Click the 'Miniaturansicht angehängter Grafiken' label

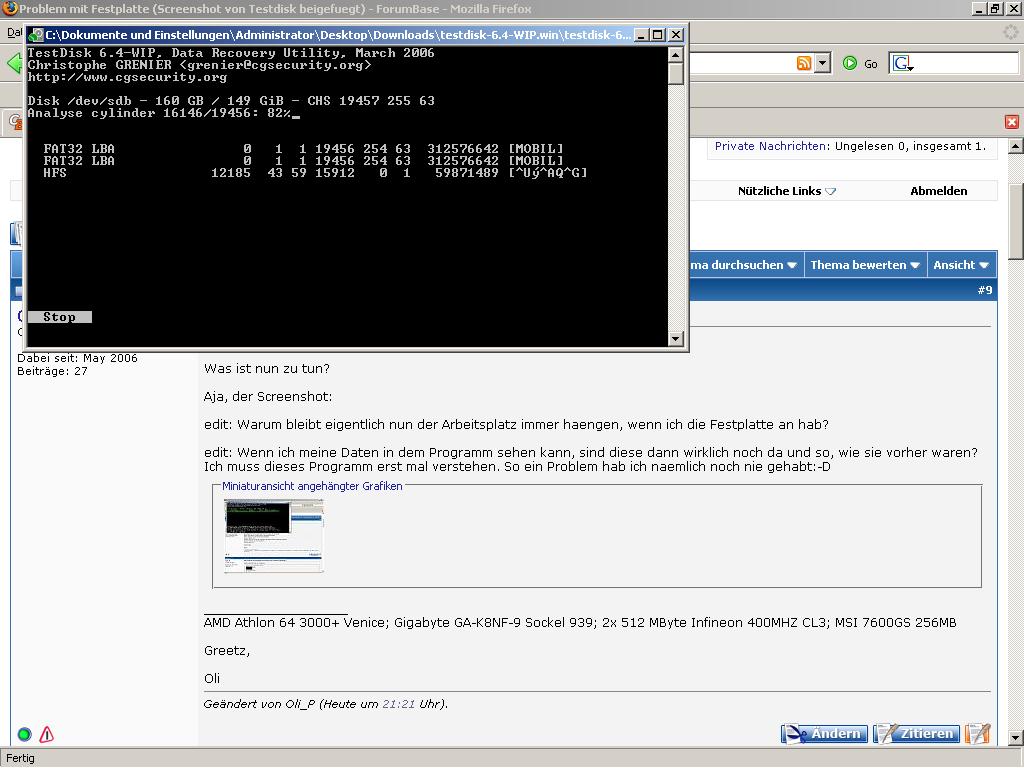click(x=312, y=486)
